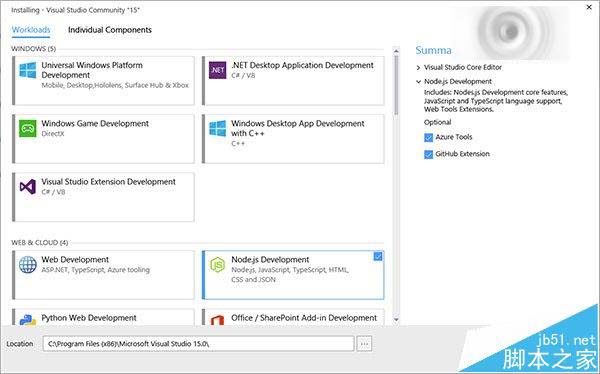Close the installer window
This screenshot has width=600, height=374.
click(x=589, y=7)
